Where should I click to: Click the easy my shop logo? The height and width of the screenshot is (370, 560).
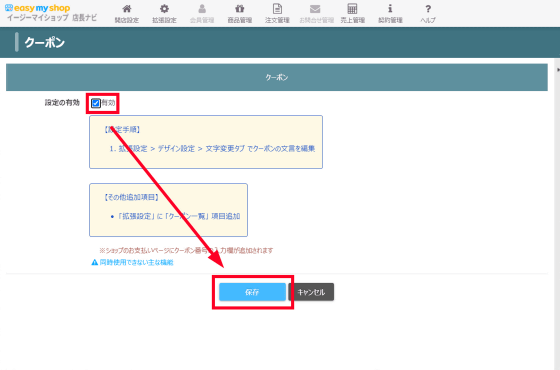pos(38,8)
